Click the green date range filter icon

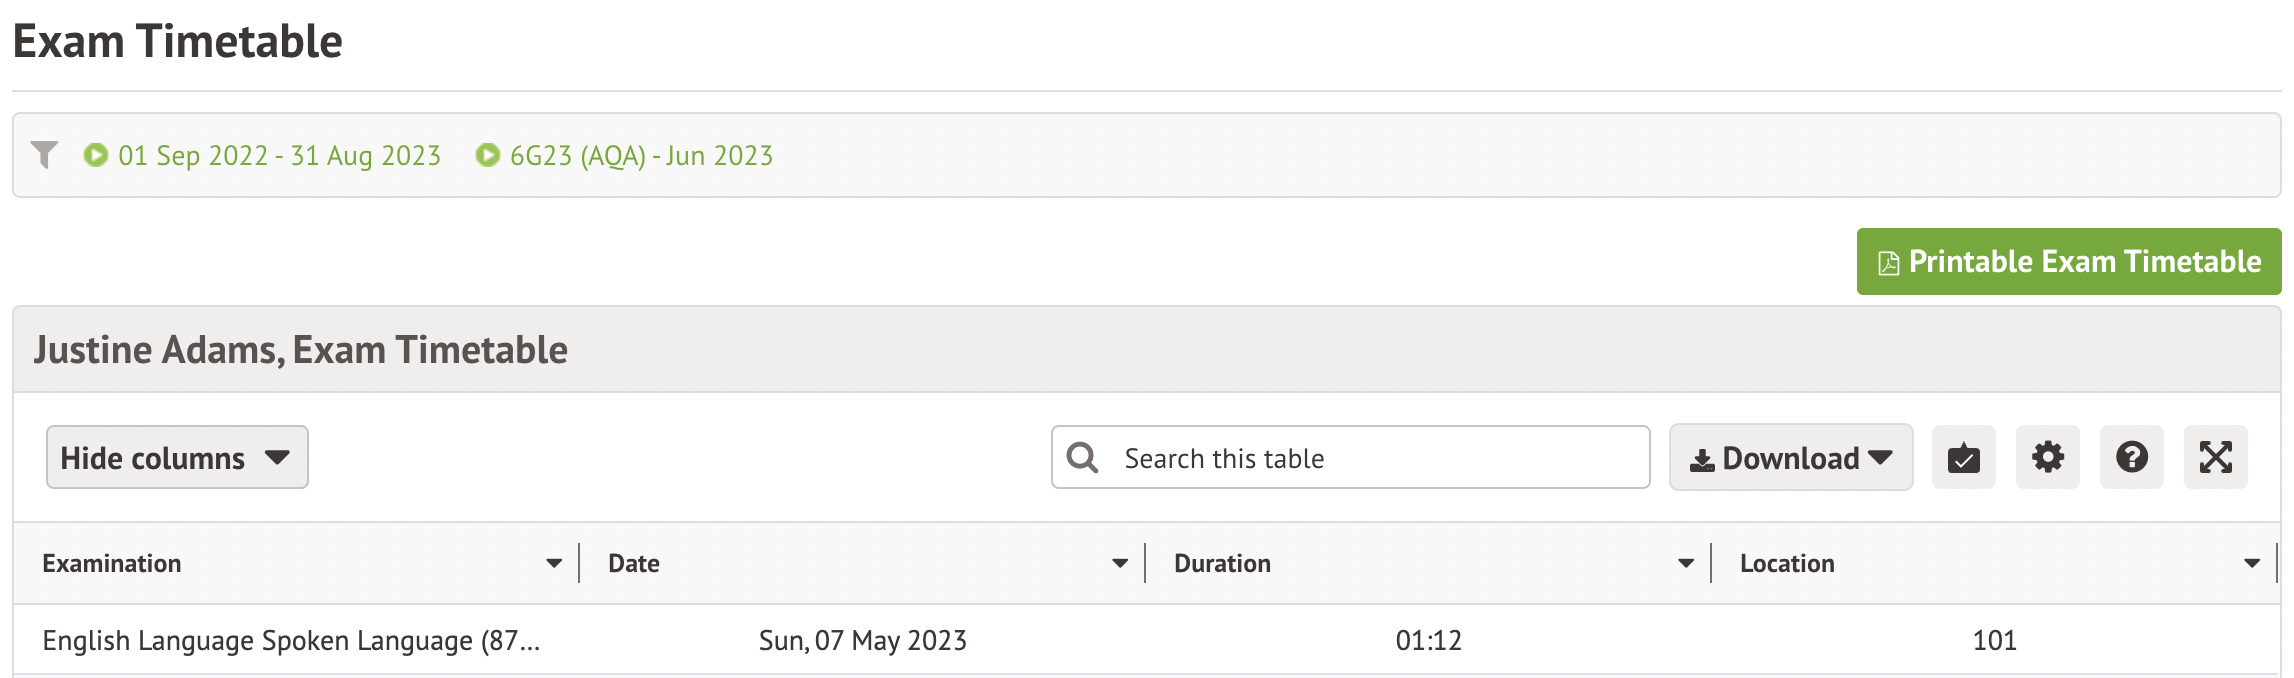(96, 155)
